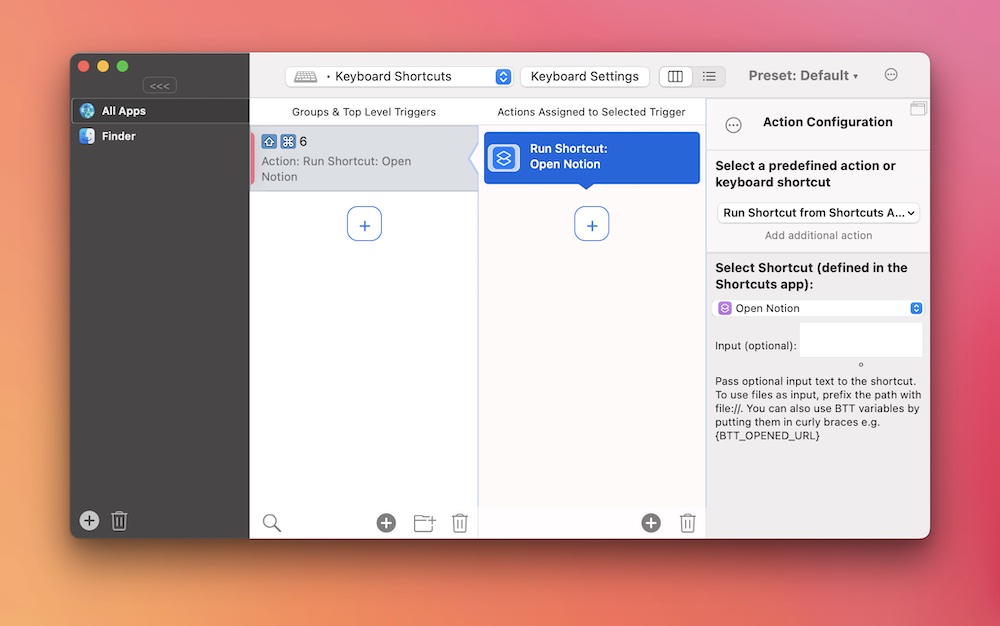1000x626 pixels.
Task: Add an action using the round plus icon
Action: (651, 523)
